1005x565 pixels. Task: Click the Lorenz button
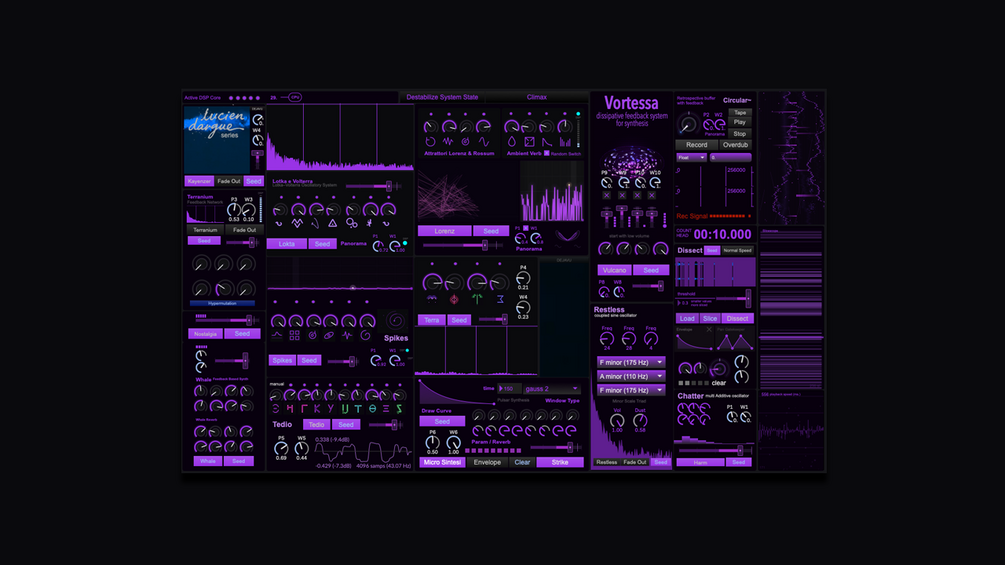coord(444,231)
